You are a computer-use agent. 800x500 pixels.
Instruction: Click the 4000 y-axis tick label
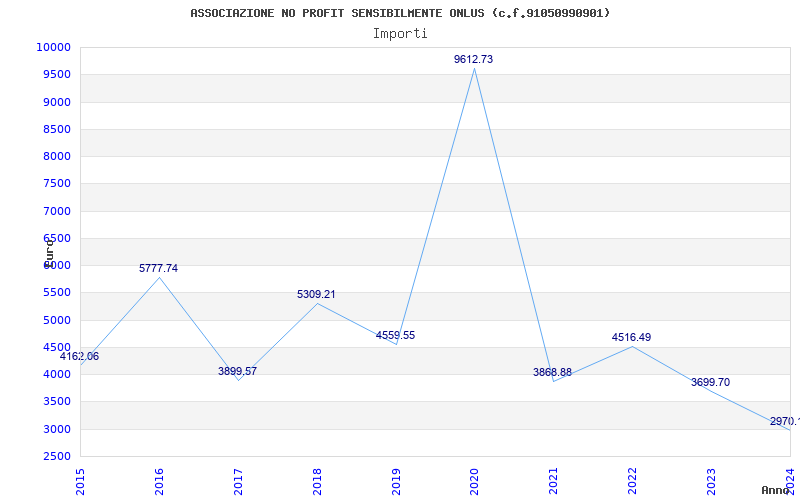point(56,374)
